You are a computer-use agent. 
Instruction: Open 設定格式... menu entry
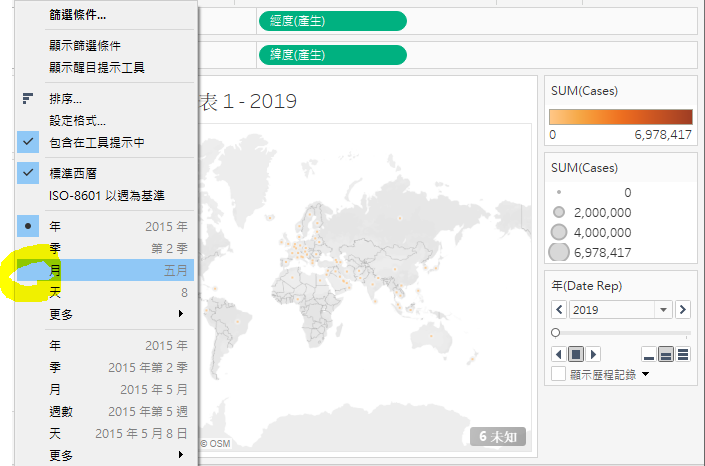(x=106, y=121)
